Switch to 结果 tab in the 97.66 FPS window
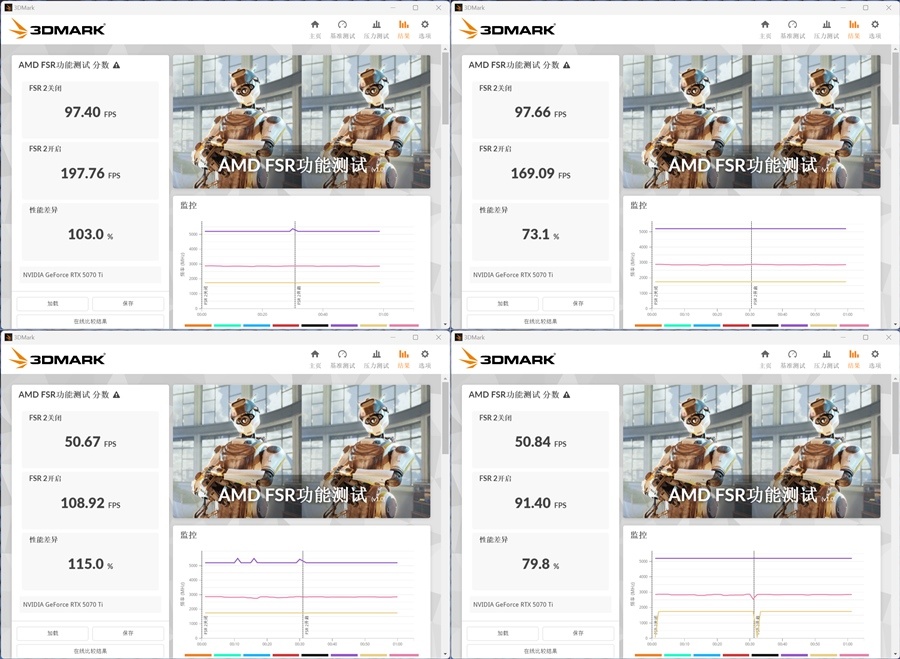 tap(854, 29)
